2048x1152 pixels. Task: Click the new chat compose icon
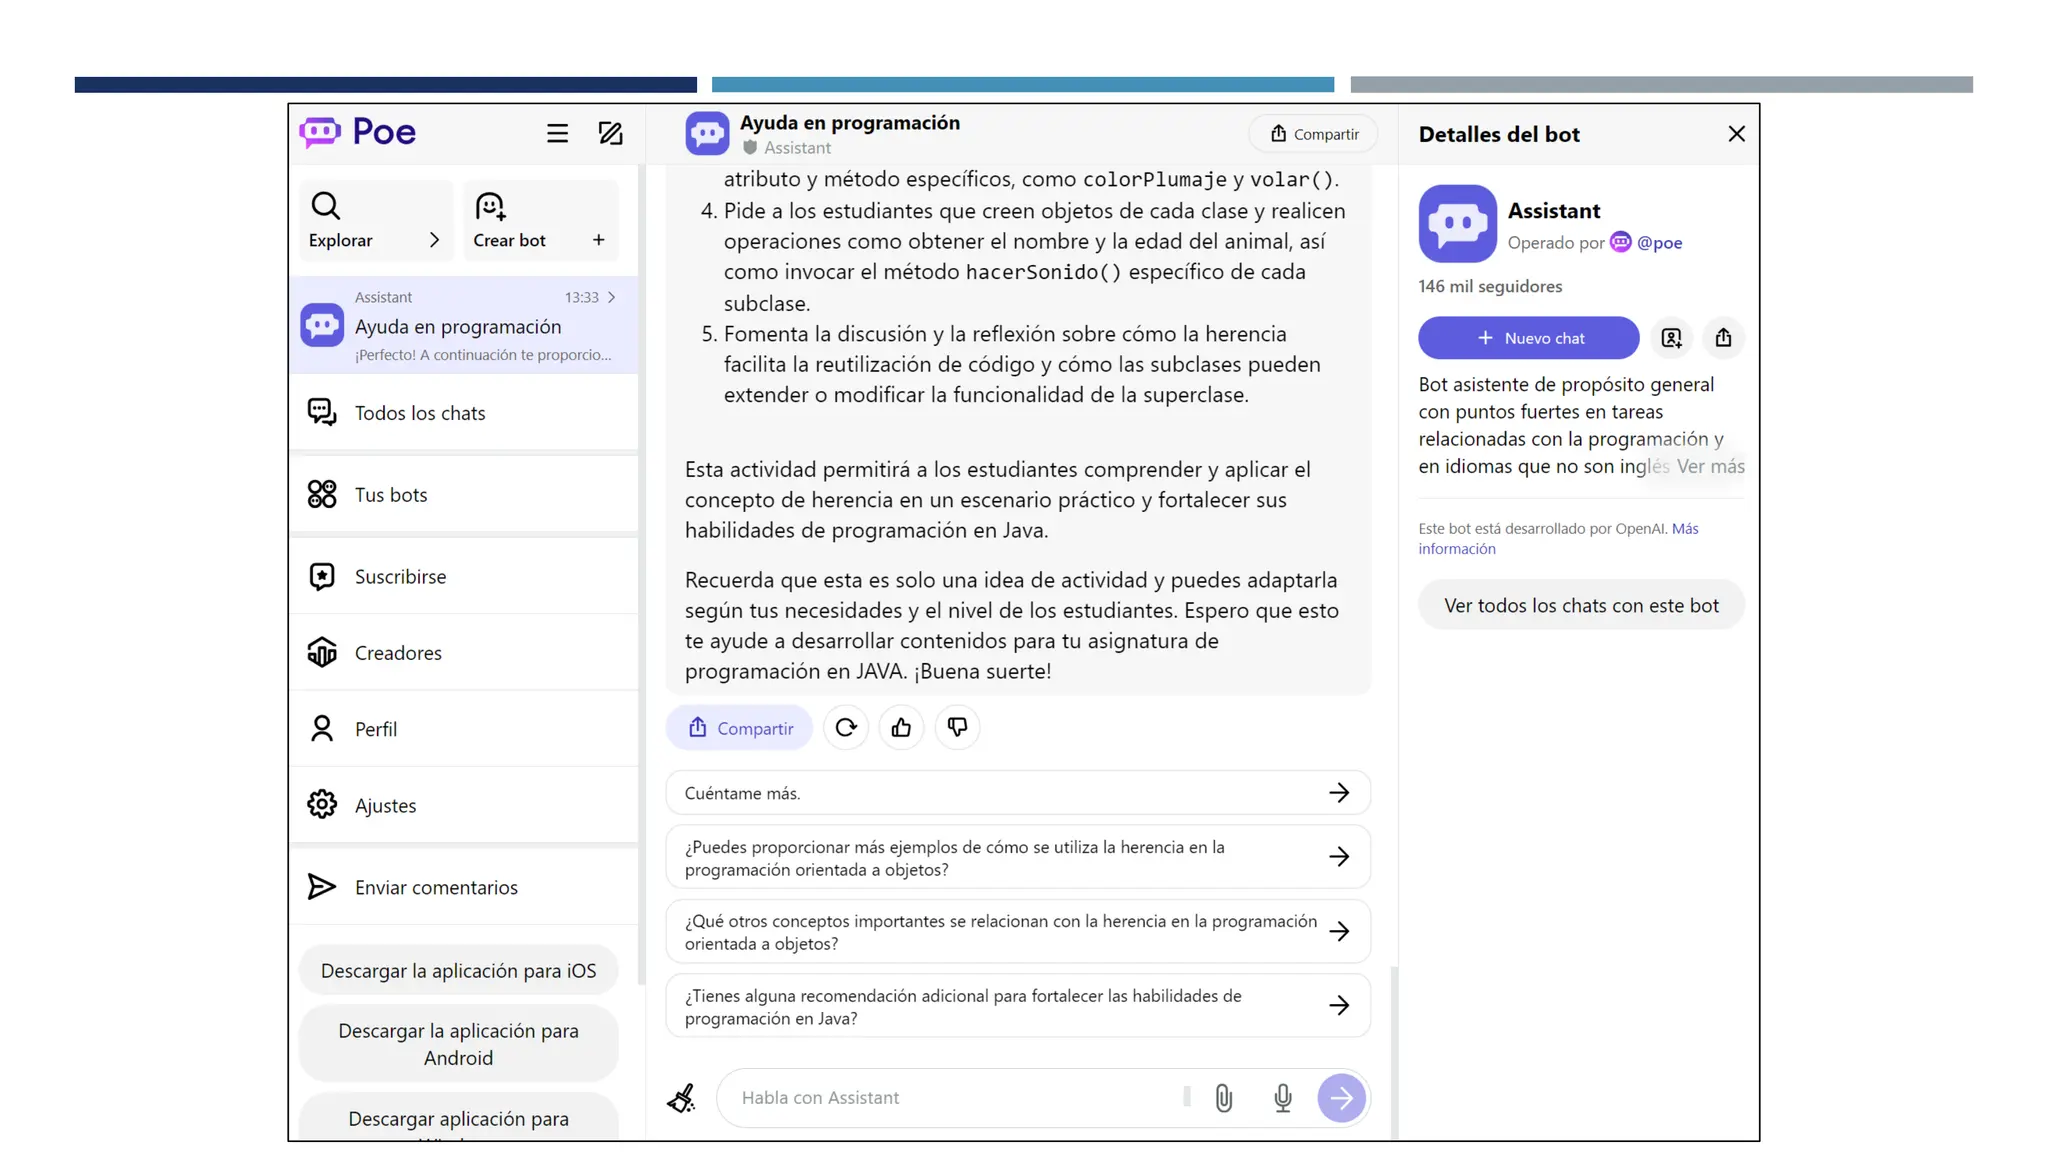pos(610,133)
